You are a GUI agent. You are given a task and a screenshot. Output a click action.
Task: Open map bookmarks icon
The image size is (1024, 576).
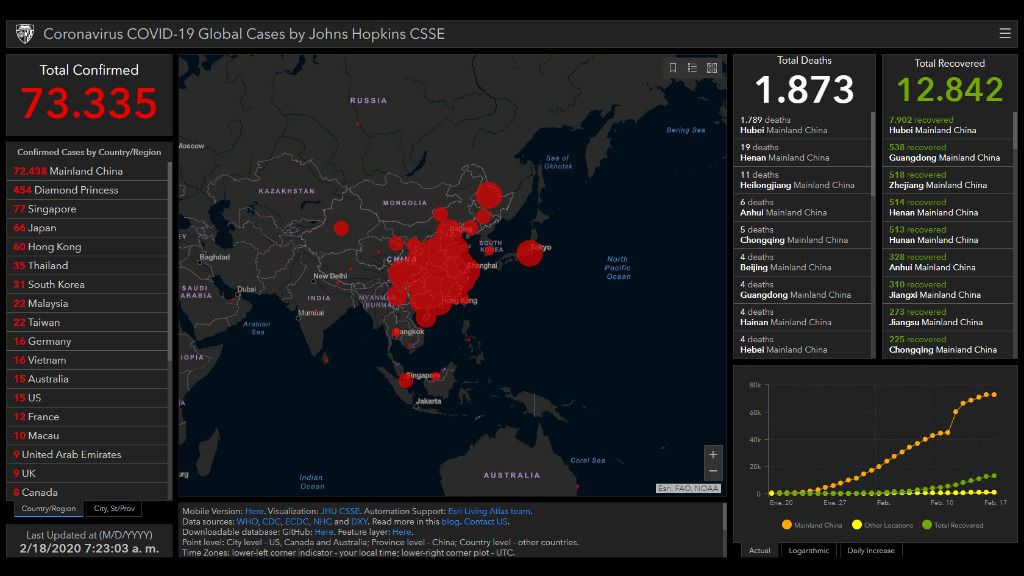coord(673,68)
